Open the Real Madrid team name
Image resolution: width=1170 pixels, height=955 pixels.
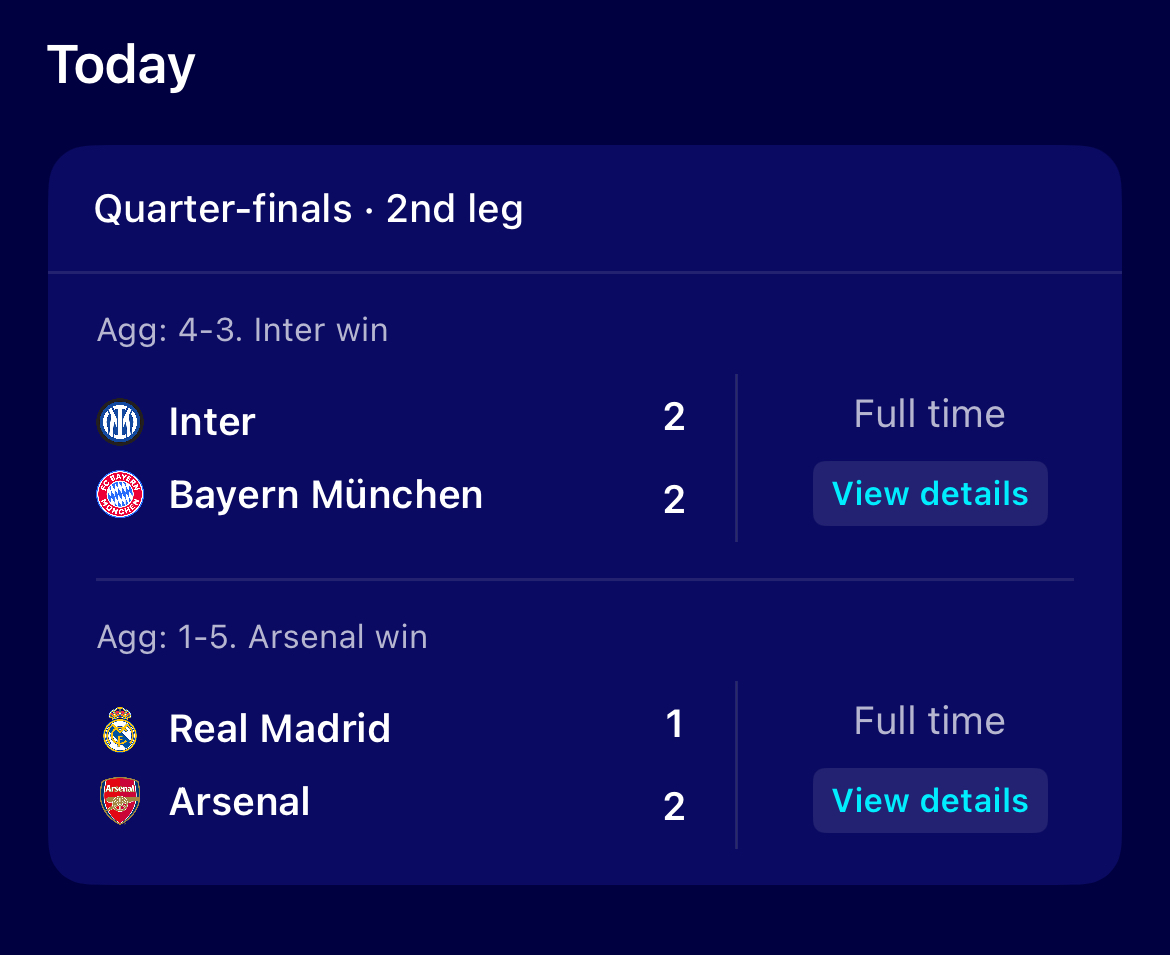pyautogui.click(x=280, y=729)
